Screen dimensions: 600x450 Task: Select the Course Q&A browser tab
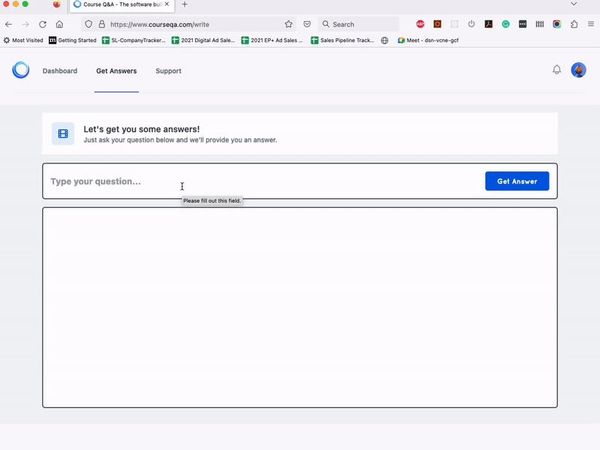click(122, 5)
